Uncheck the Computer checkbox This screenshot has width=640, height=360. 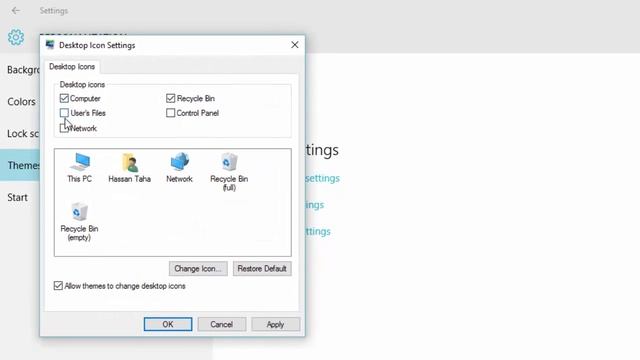pyautogui.click(x=64, y=98)
